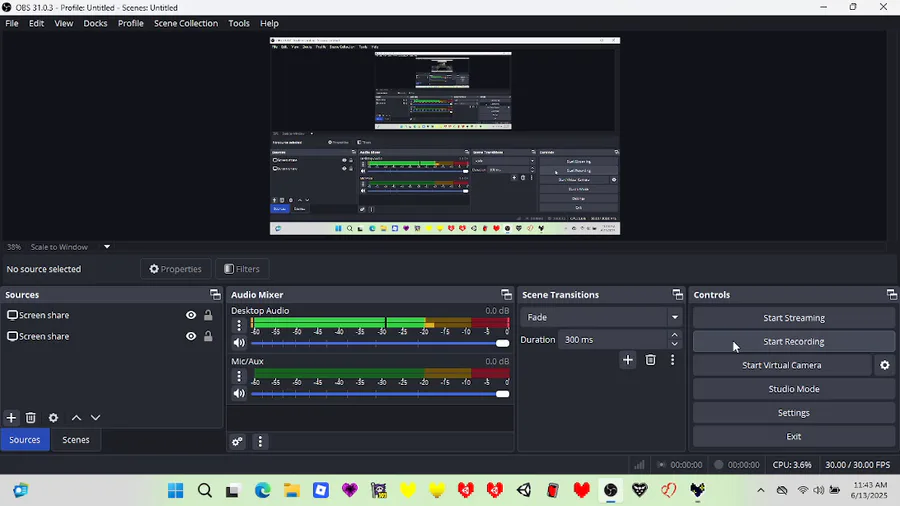Switch to the Sources tab

pyautogui.click(x=25, y=440)
